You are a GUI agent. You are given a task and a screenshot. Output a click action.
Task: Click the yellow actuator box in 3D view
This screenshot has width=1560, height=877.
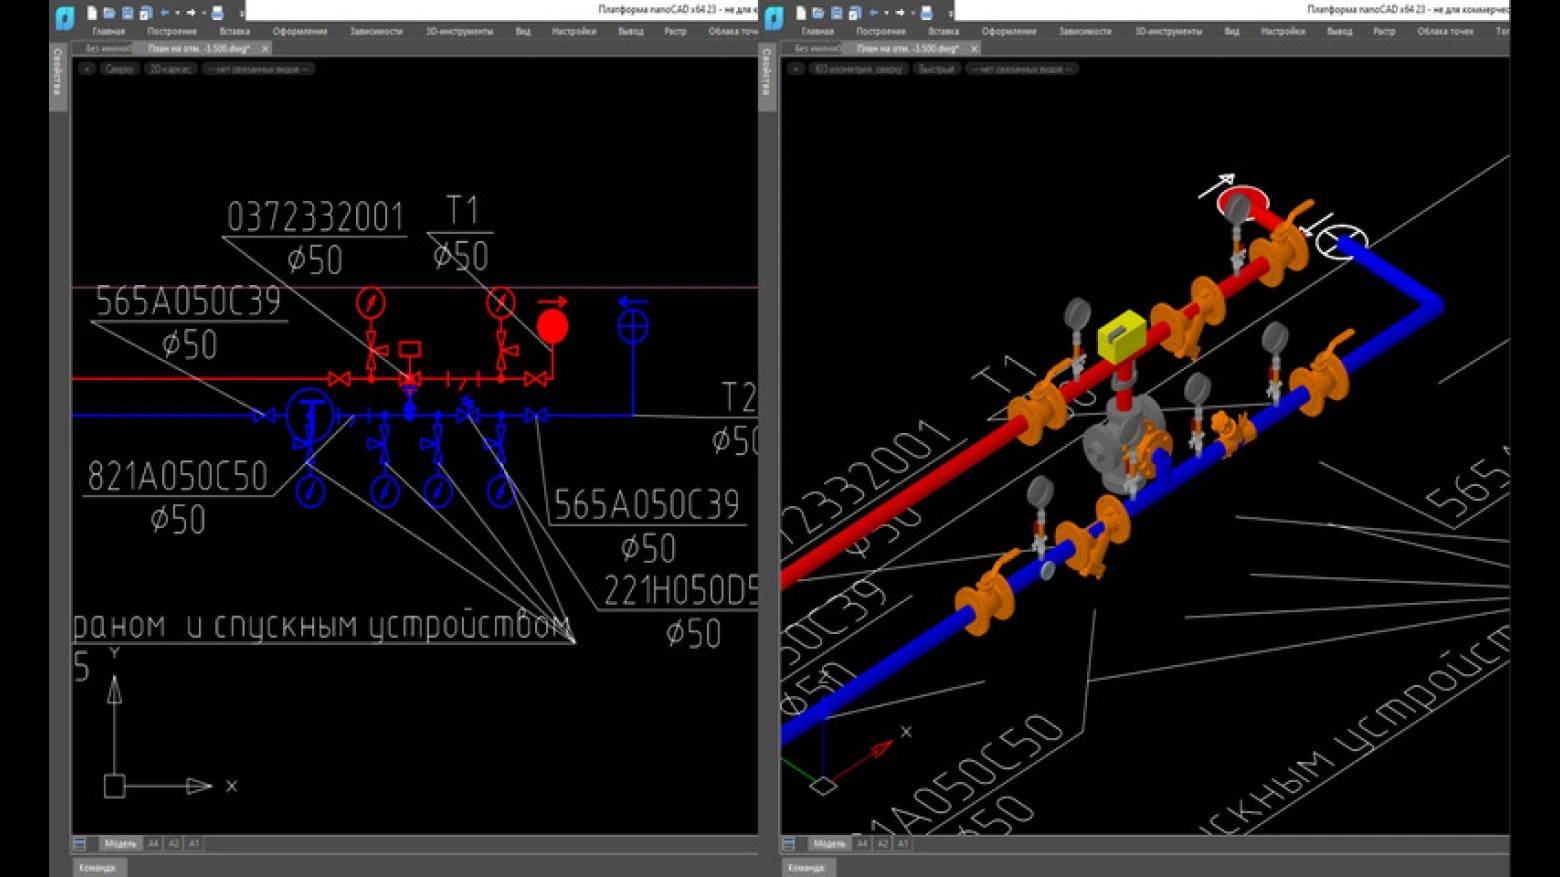[x=1122, y=336]
